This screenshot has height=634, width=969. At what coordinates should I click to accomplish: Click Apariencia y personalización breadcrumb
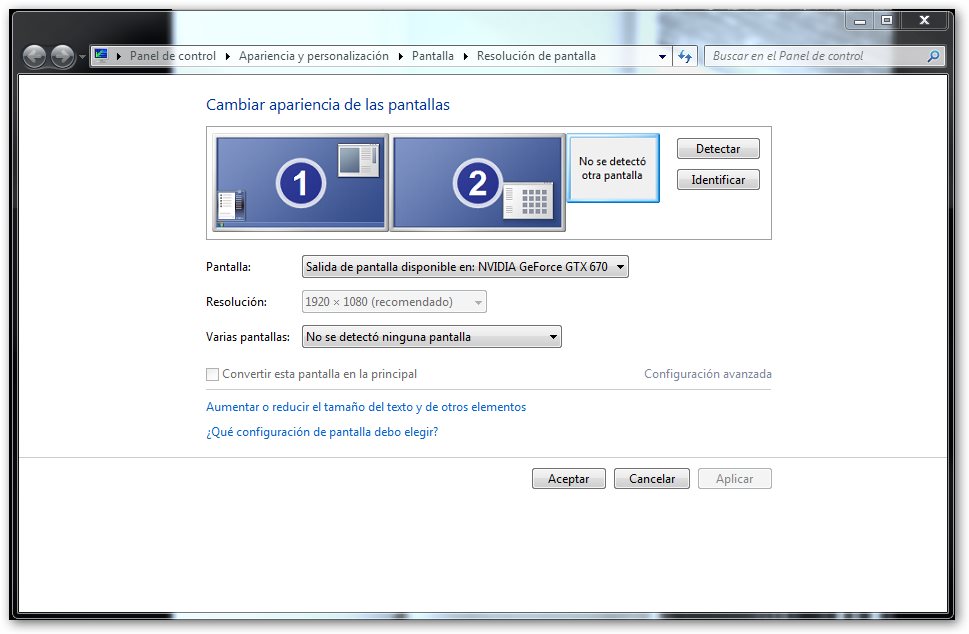[x=313, y=56]
